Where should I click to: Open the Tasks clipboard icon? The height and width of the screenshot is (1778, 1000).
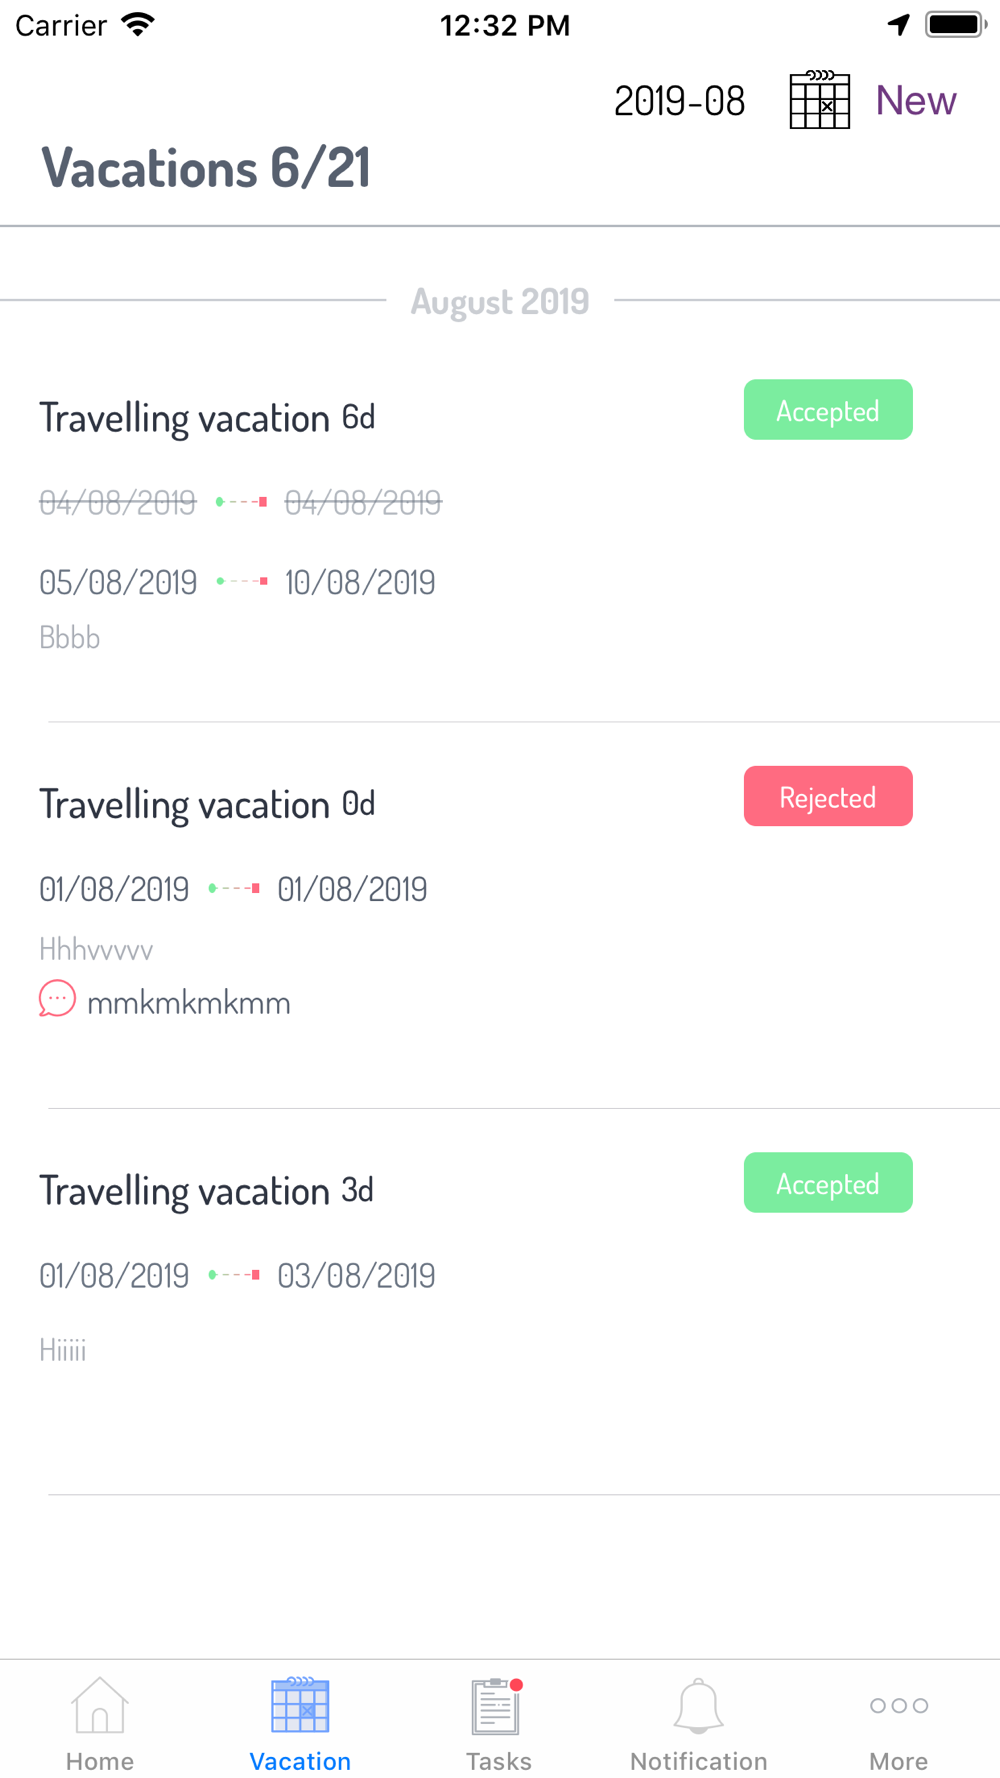click(x=497, y=1706)
